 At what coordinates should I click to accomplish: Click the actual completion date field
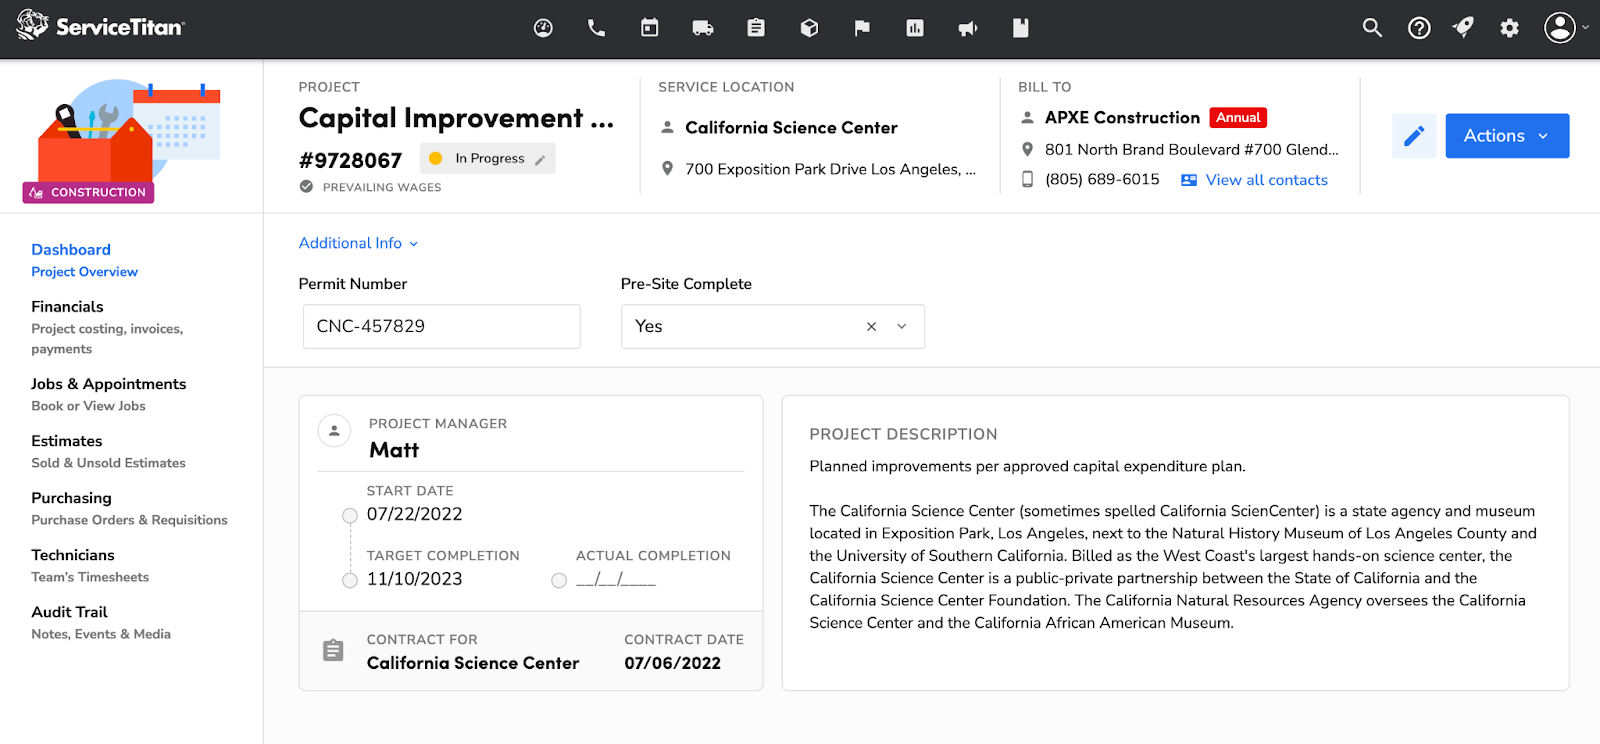(616, 579)
